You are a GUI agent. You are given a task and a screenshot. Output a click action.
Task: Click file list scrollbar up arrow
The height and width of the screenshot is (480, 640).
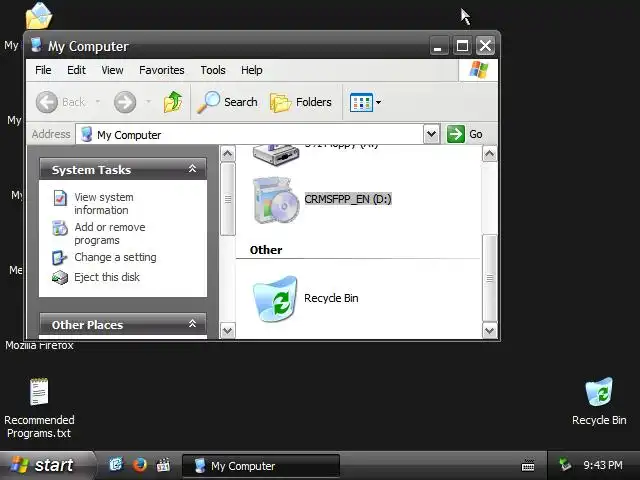(x=489, y=154)
